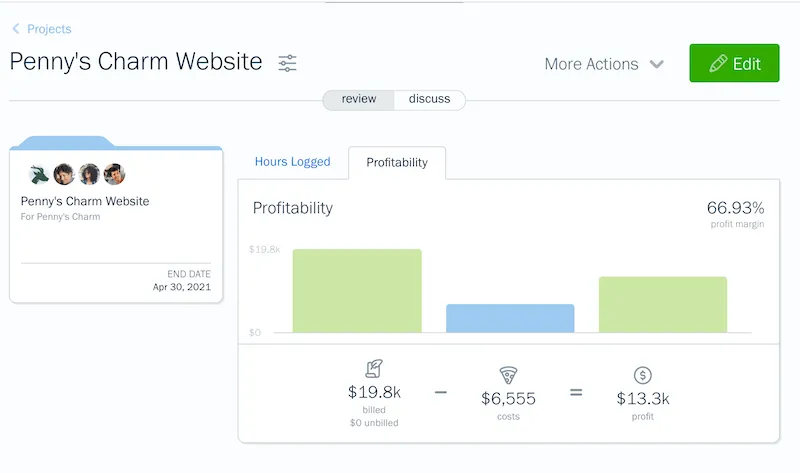Image resolution: width=800 pixels, height=473 pixels.
Task: Click the blue costs bar in chart
Action: tap(510, 318)
